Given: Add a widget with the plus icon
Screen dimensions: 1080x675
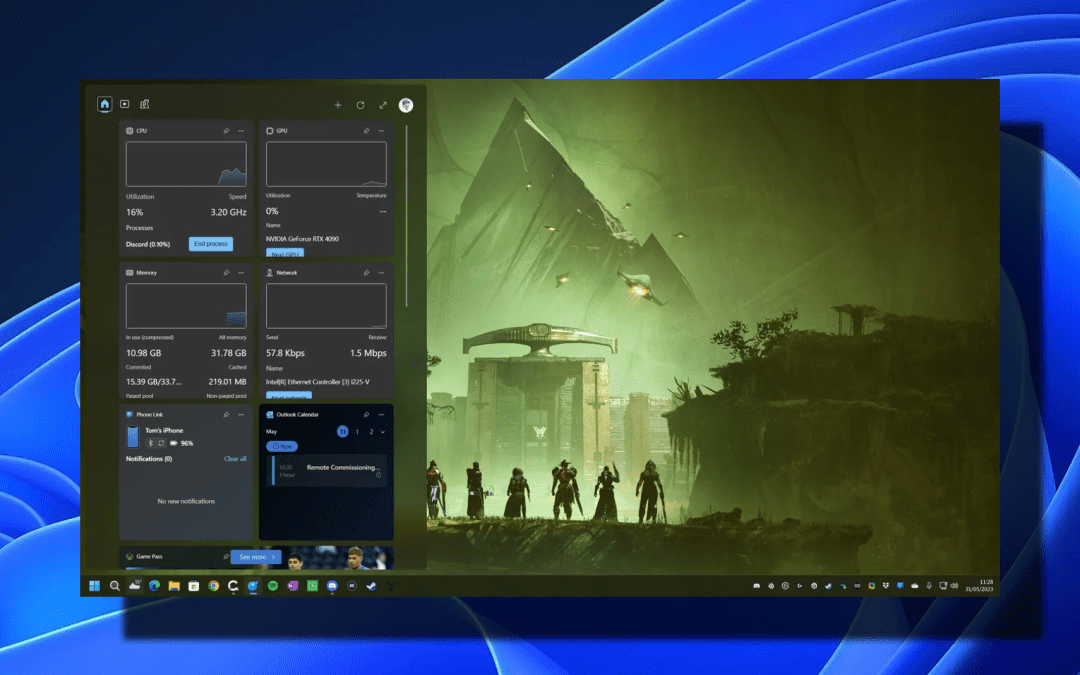Looking at the screenshot, I should (x=338, y=105).
